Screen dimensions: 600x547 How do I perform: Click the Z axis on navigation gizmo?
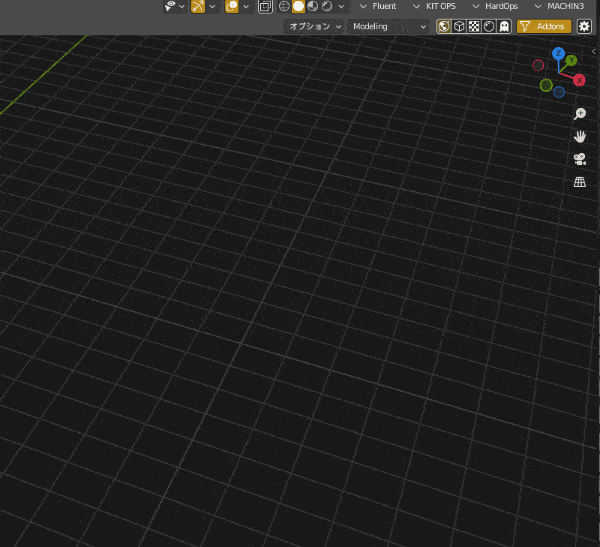558,53
